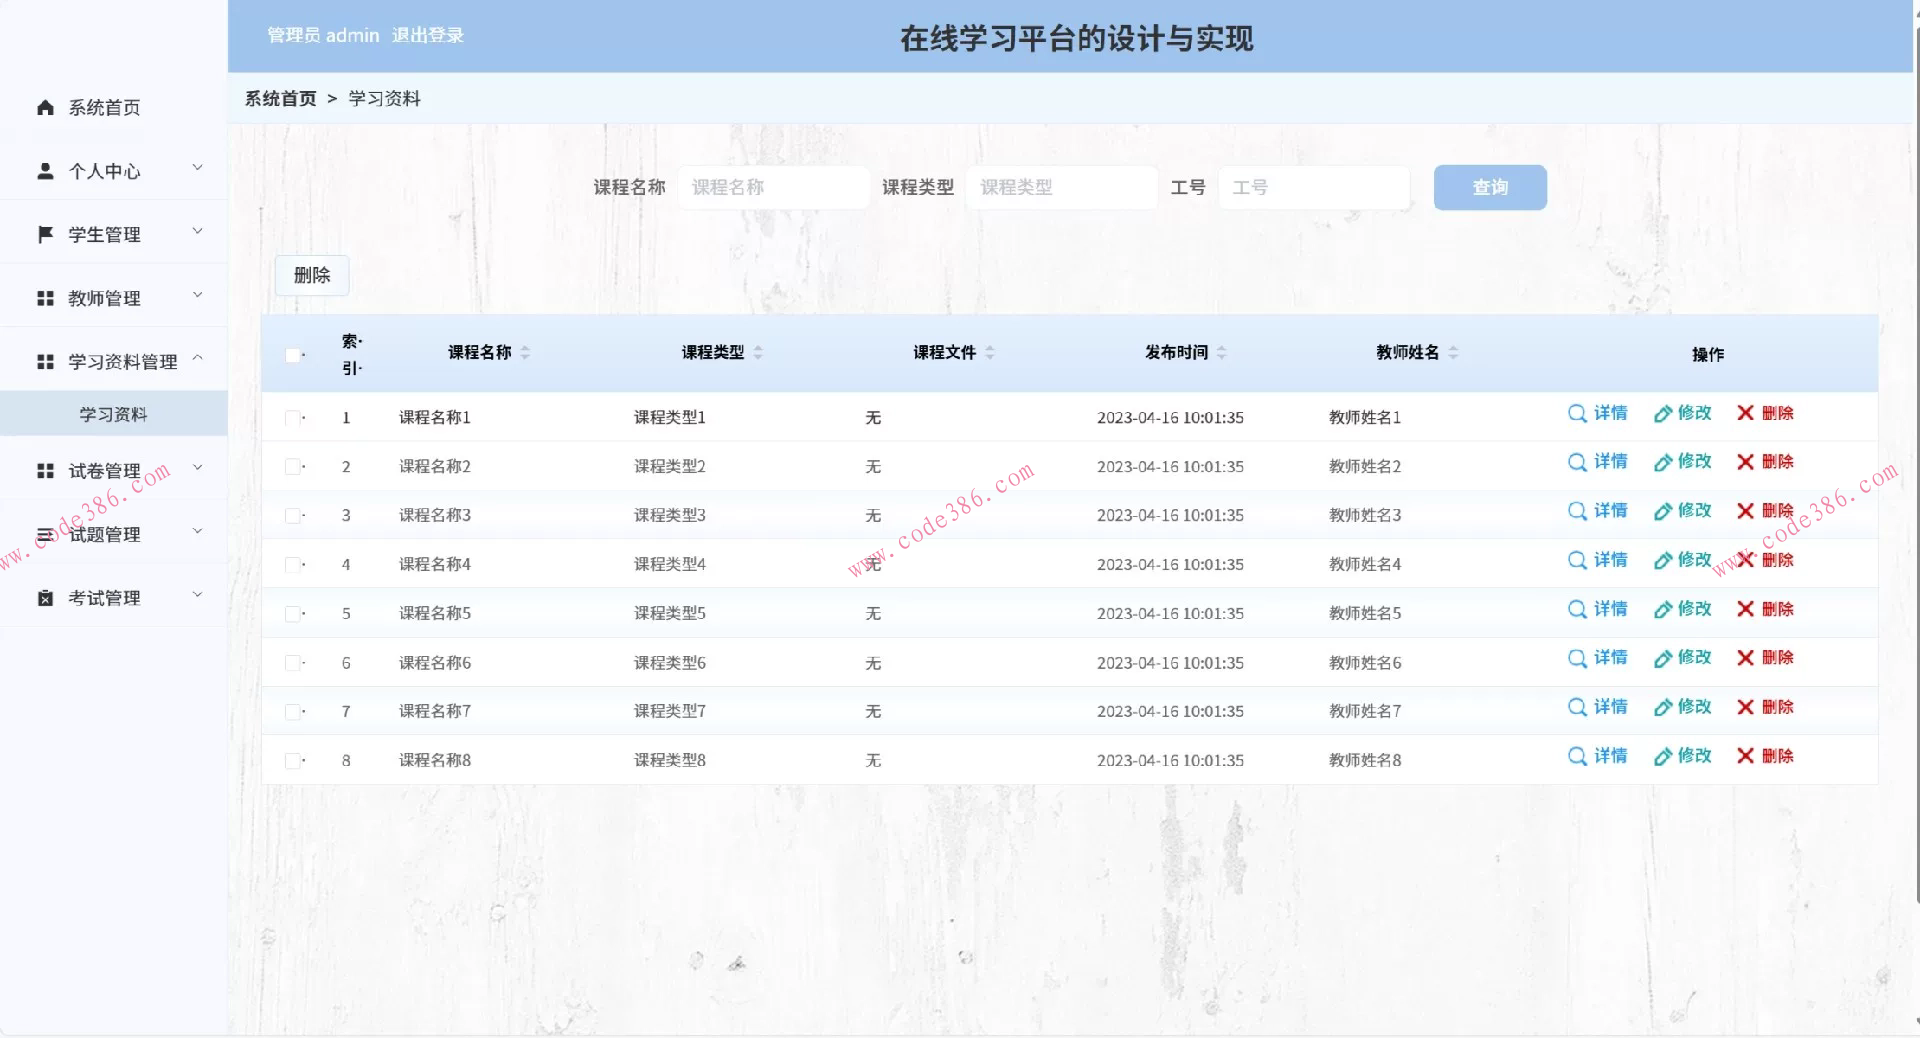Viewport: 1920px width, 1038px height.
Task: Open the 试题管理 sidebar menu
Action: pyautogui.click(x=104, y=534)
